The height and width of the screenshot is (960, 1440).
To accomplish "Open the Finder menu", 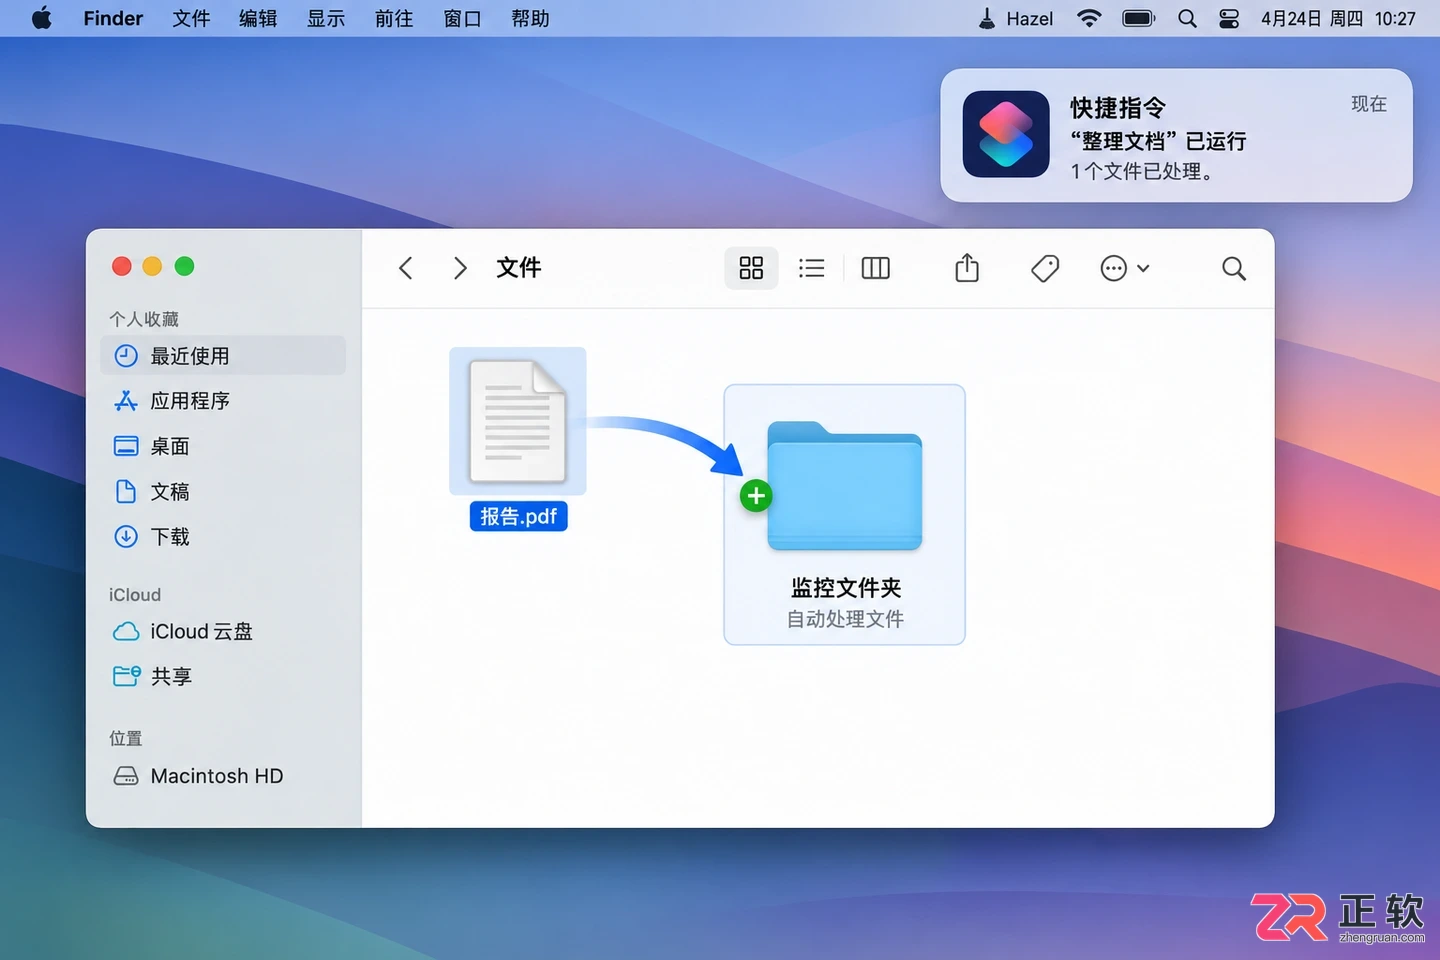I will click(x=113, y=18).
